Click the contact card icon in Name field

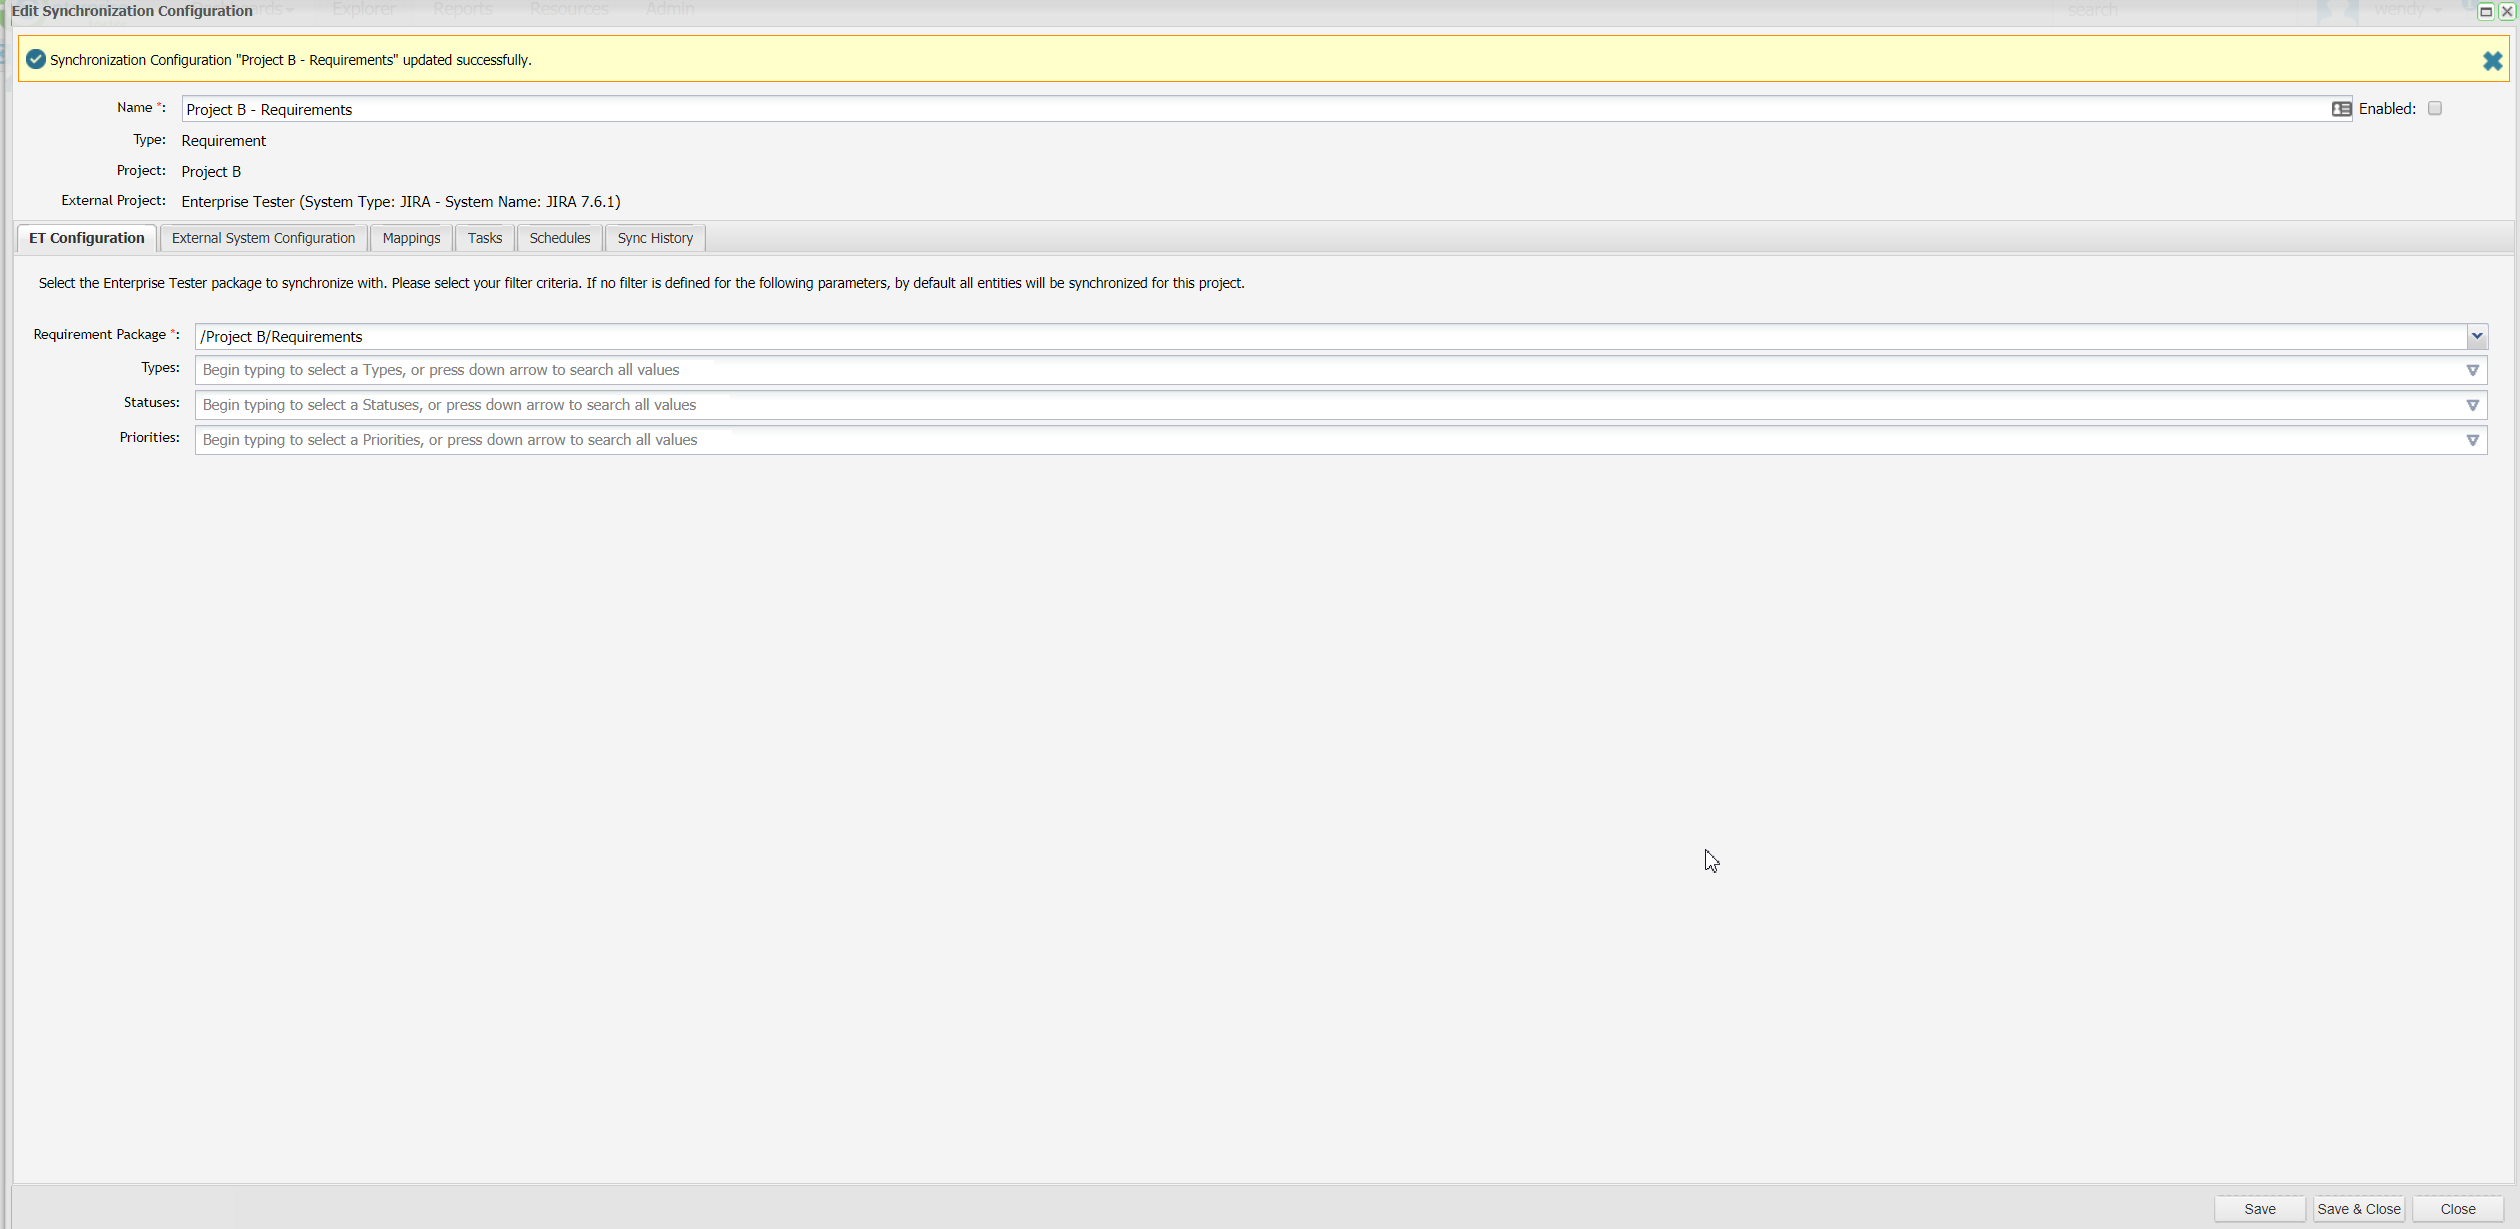coord(2341,109)
